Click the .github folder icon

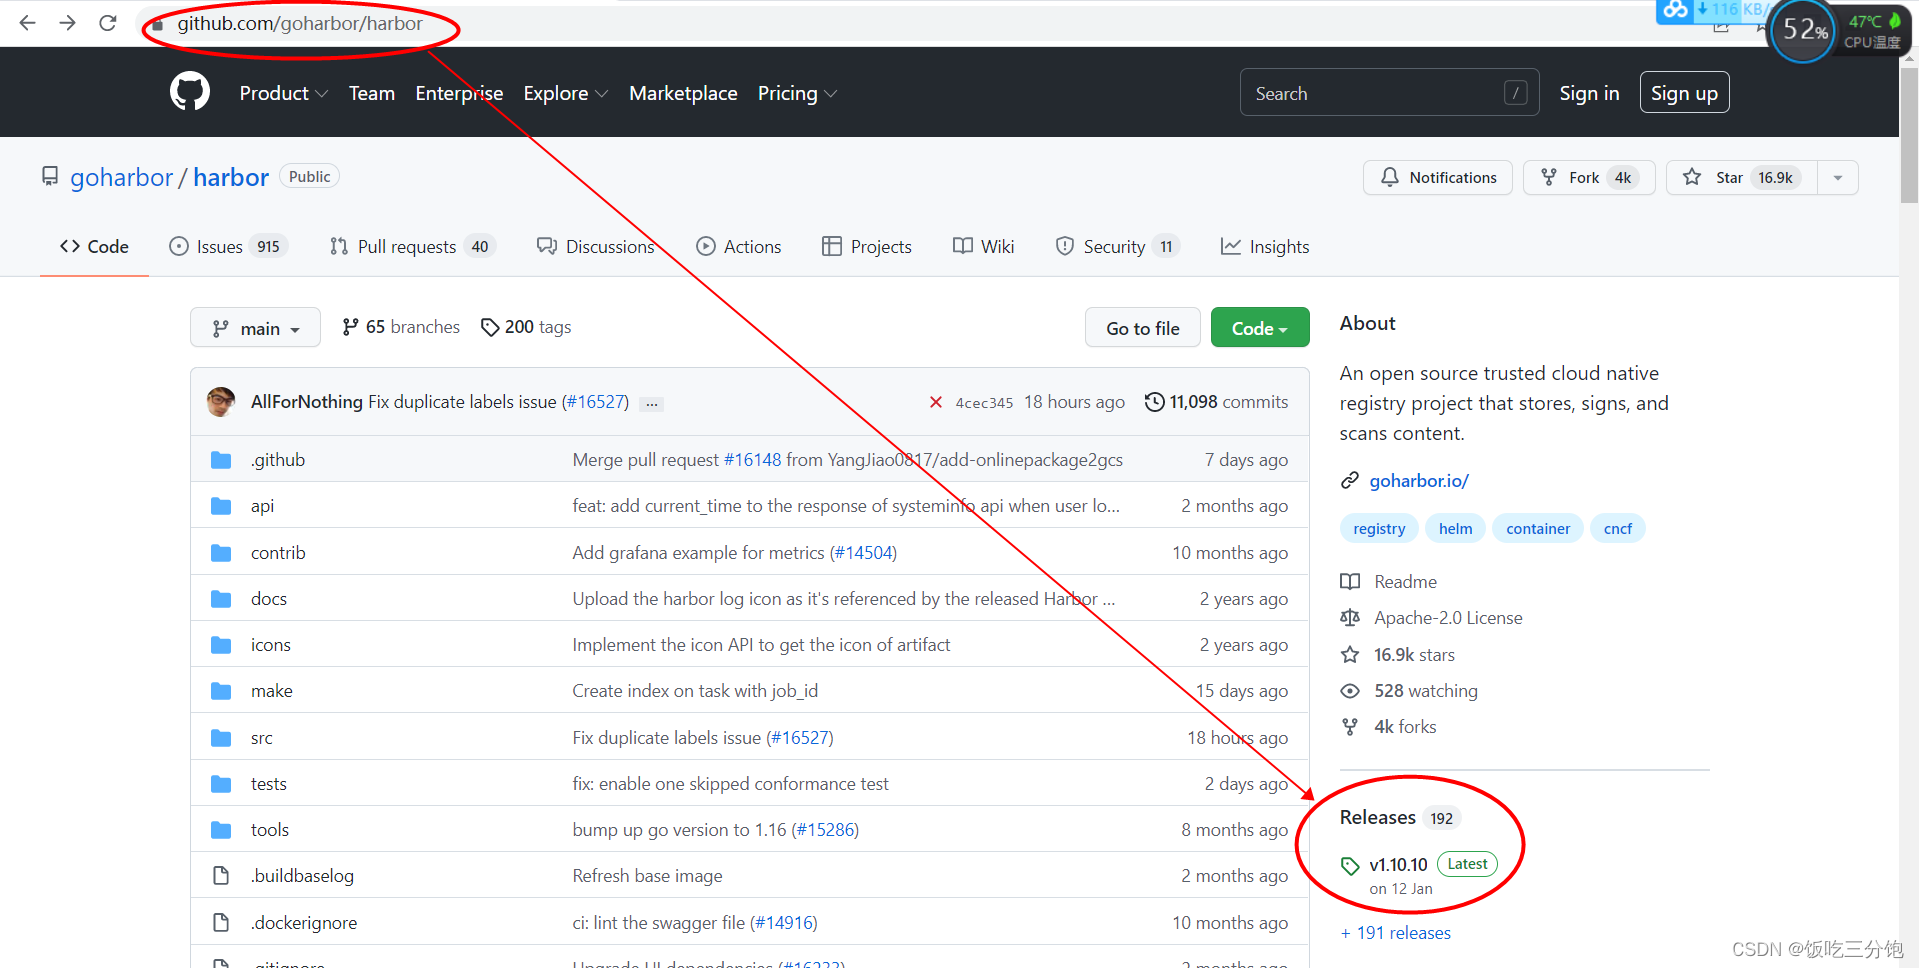221,460
